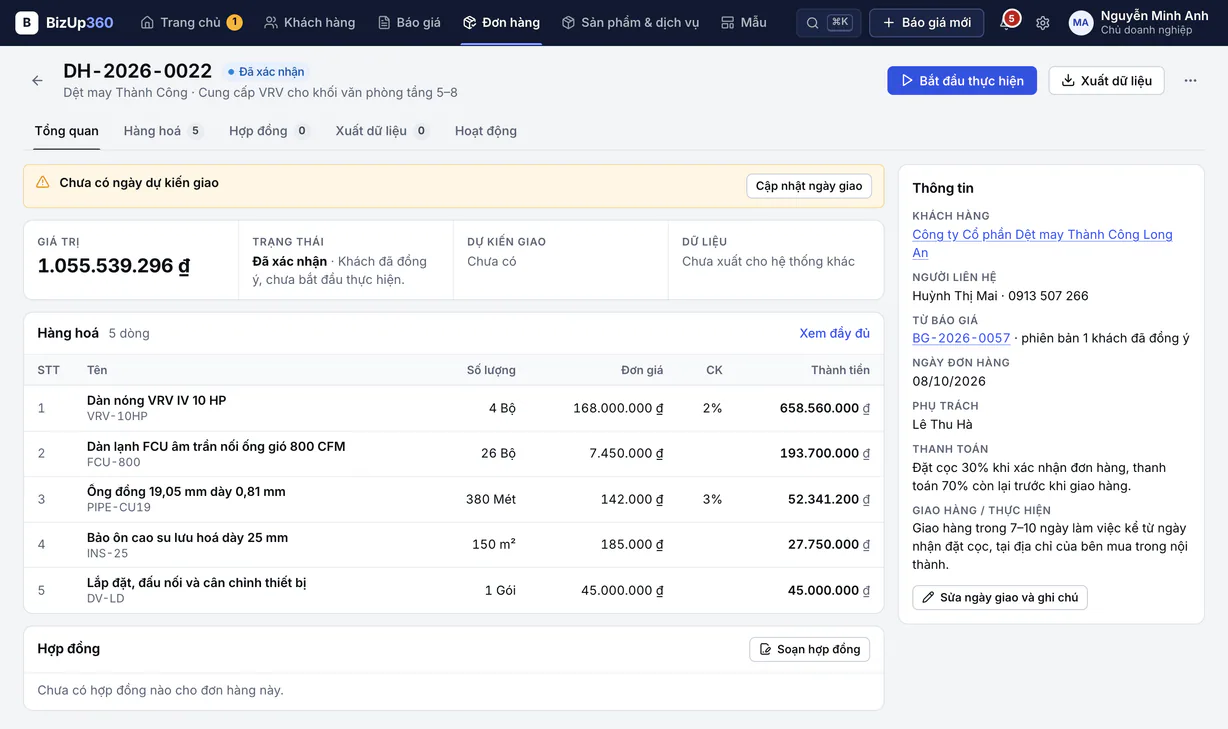Screen dimensions: 1228x729
Task: Open the Hoạt động tab
Action: coord(486,131)
